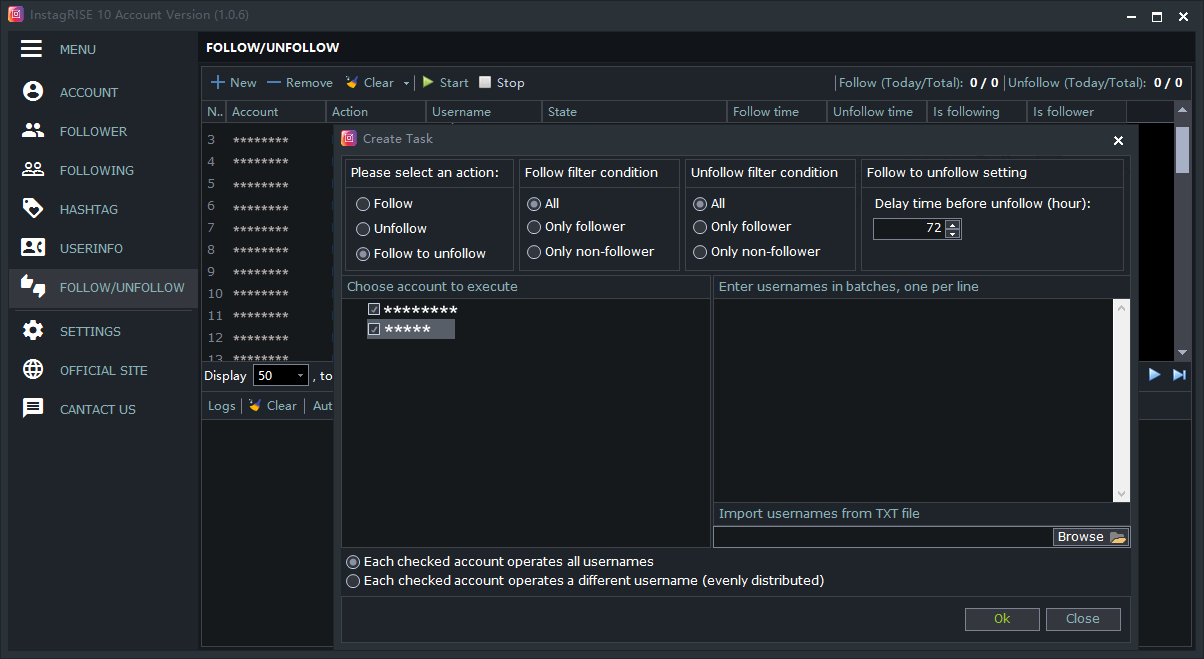This screenshot has width=1204, height=659.
Task: Click the Ok button
Action: 1002,619
